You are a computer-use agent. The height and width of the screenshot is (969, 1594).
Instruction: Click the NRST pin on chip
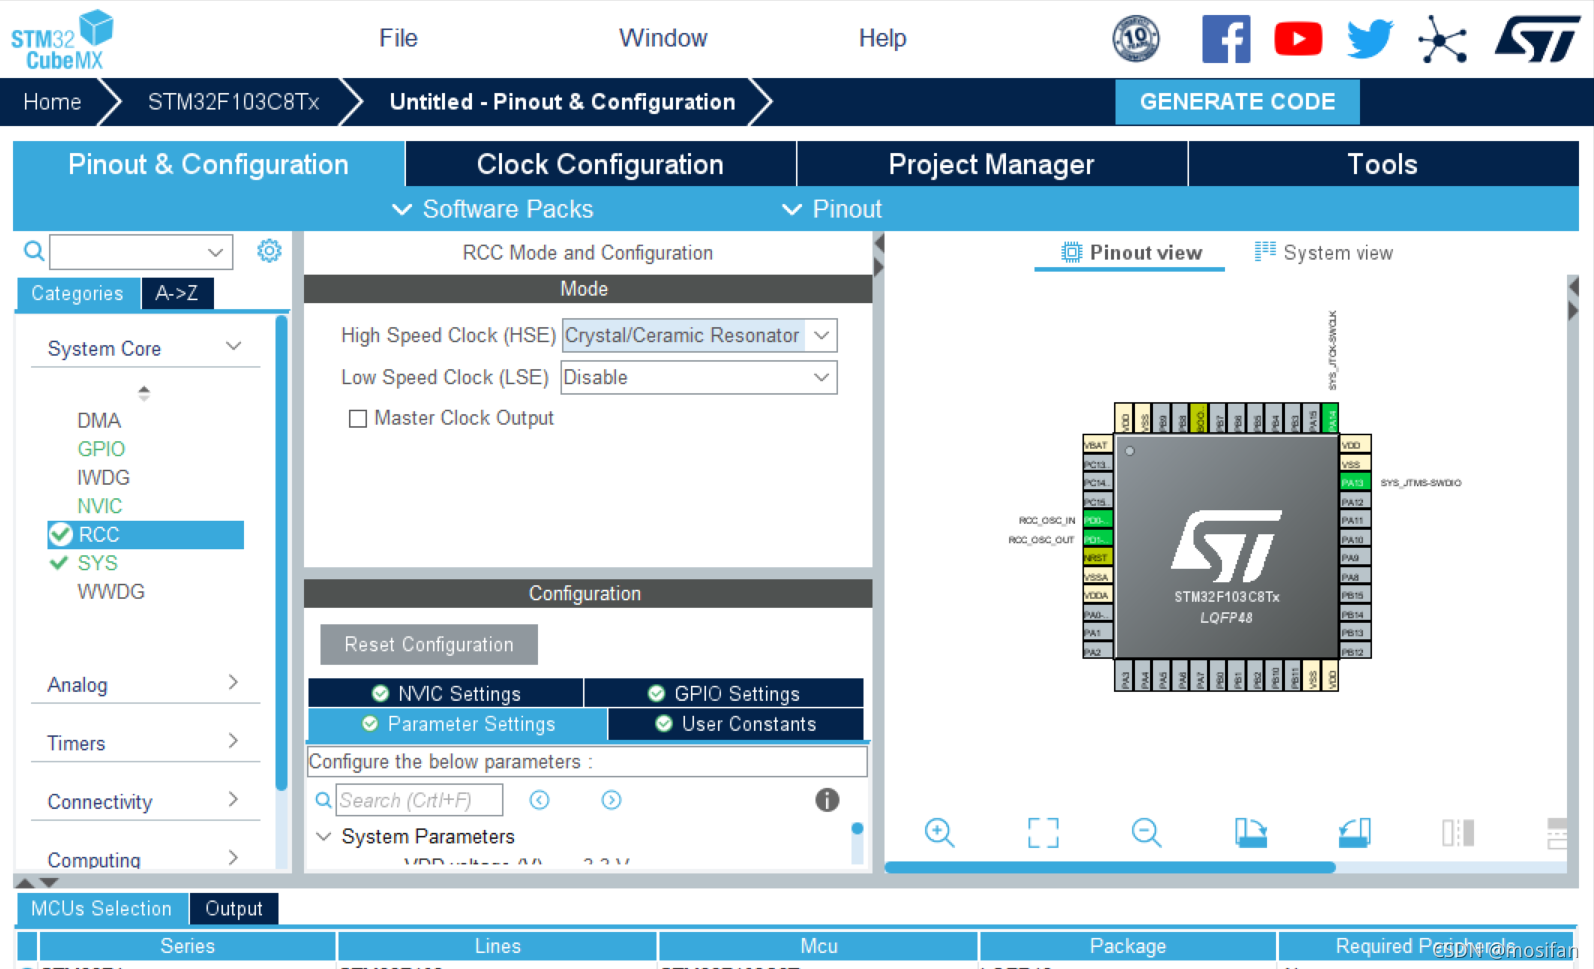tap(1098, 557)
